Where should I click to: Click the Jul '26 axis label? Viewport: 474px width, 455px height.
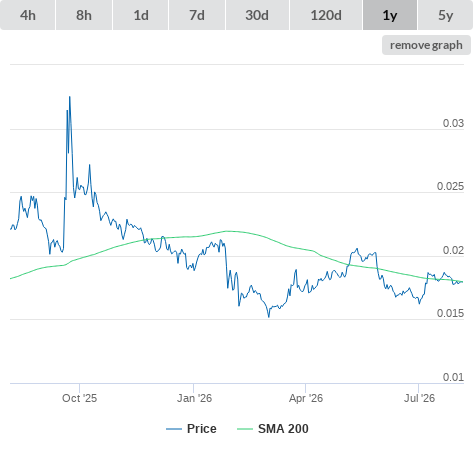point(419,398)
